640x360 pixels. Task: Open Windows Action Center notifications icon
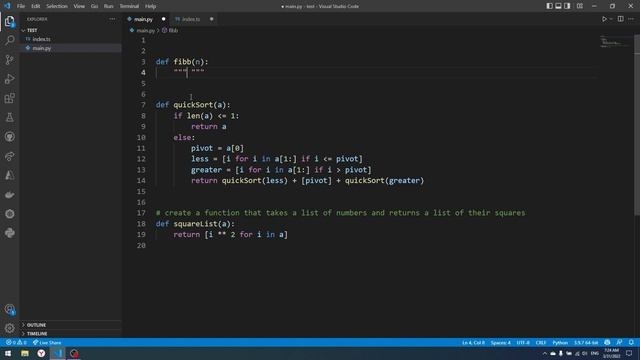(x=629, y=353)
